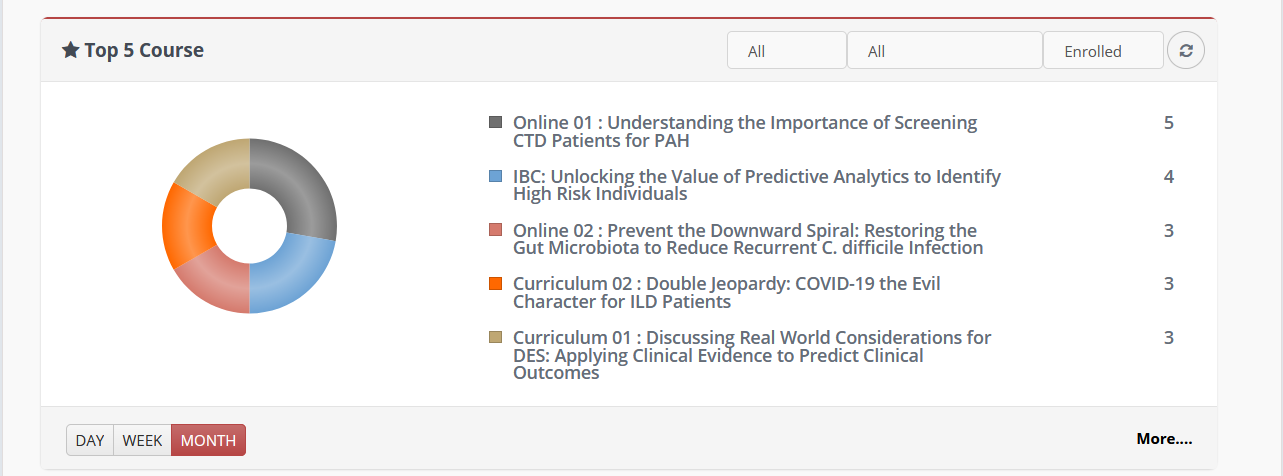Click the tan legend square for Curriculum 01

[495, 337]
